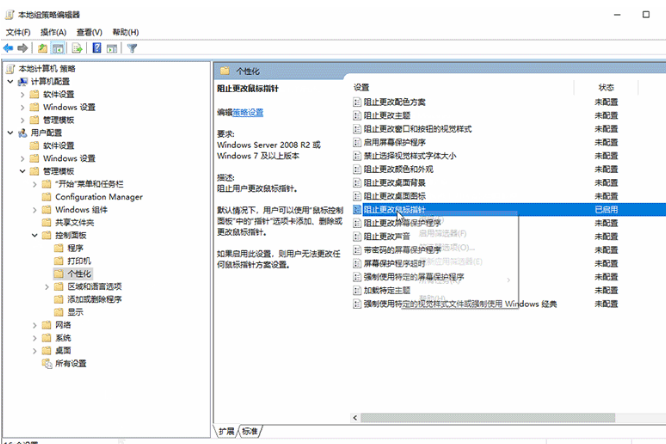This screenshot has height=444, width=666.
Task: Collapse the 用户配置 tree node
Action: click(x=10, y=133)
